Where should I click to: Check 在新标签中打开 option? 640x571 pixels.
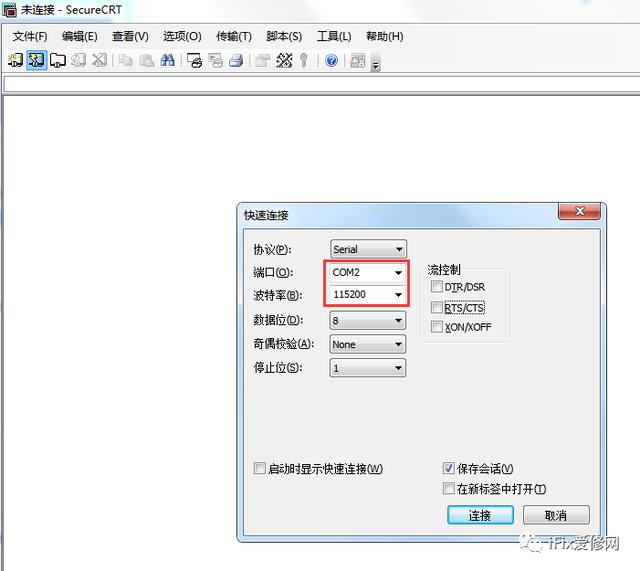pyautogui.click(x=449, y=488)
